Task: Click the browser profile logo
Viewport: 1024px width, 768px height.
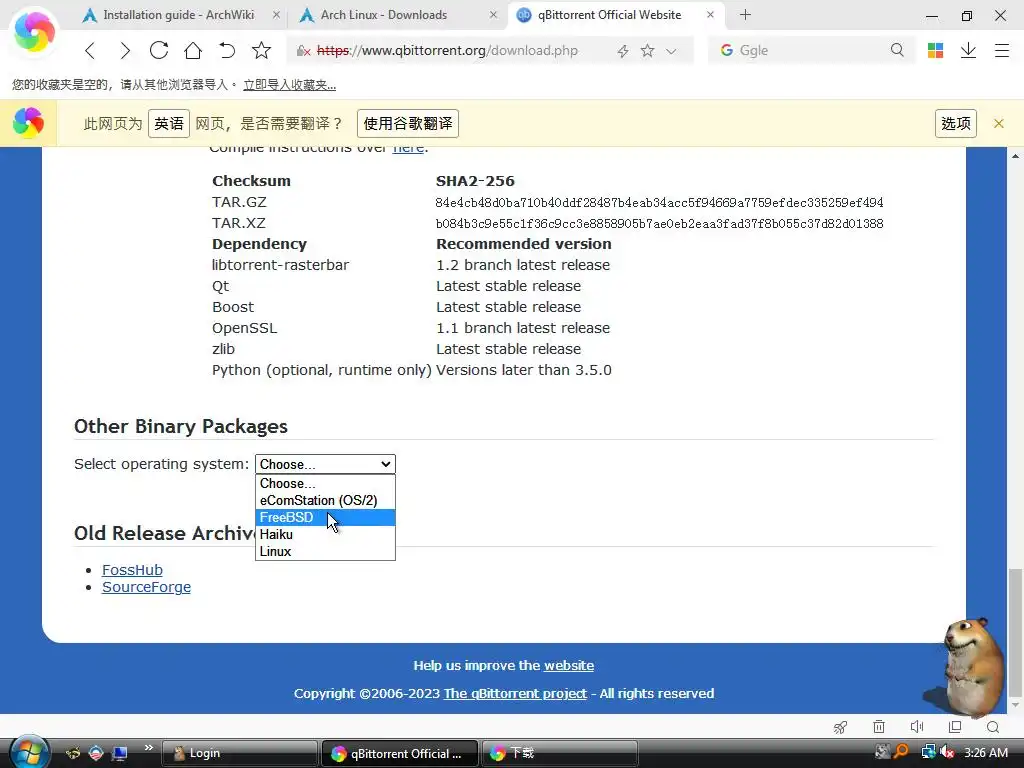Action: point(34,31)
